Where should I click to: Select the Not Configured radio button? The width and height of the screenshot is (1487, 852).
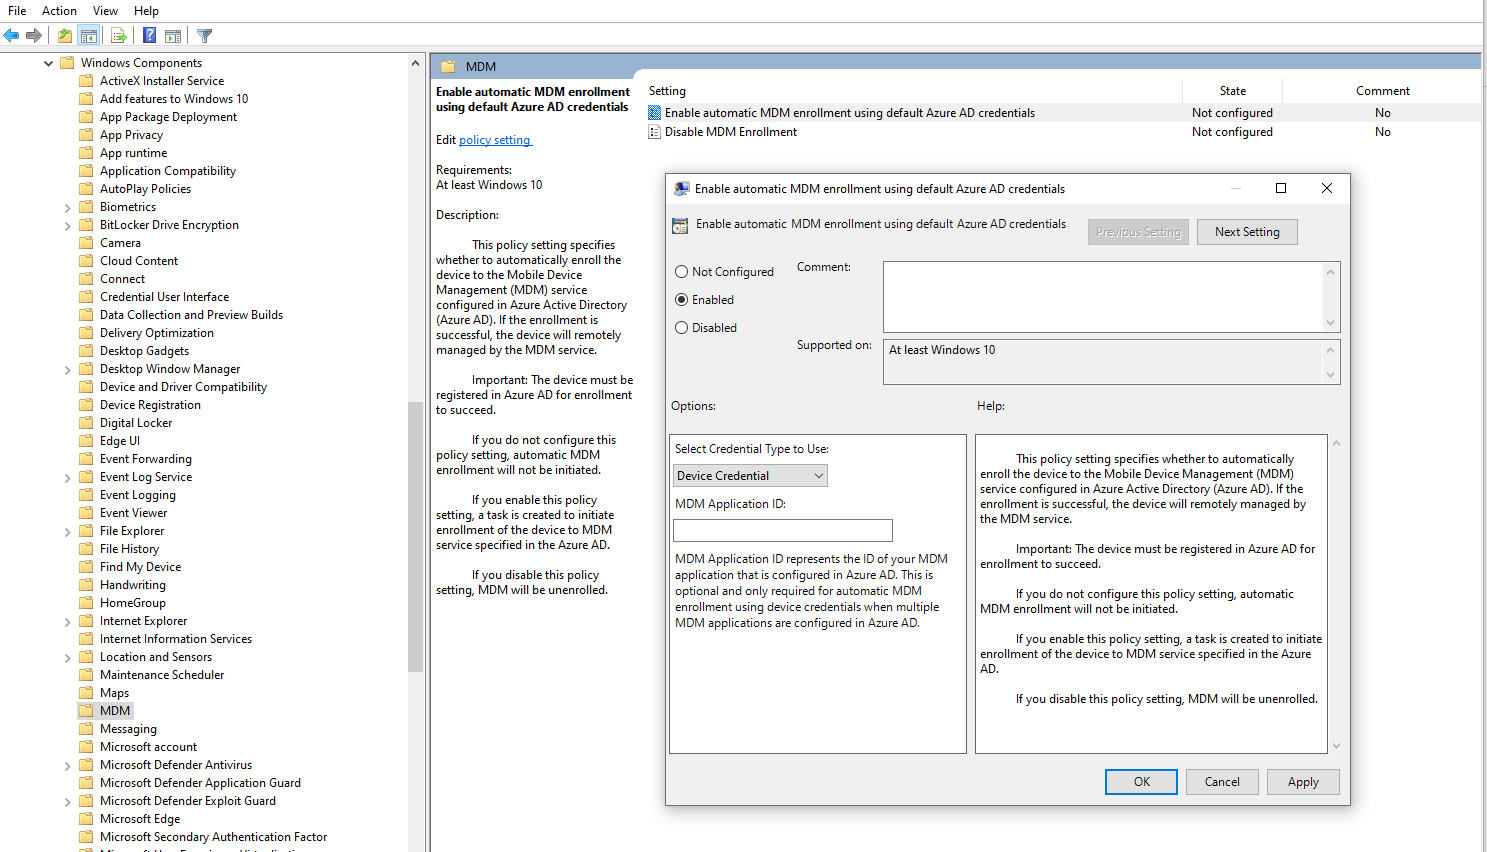point(681,271)
